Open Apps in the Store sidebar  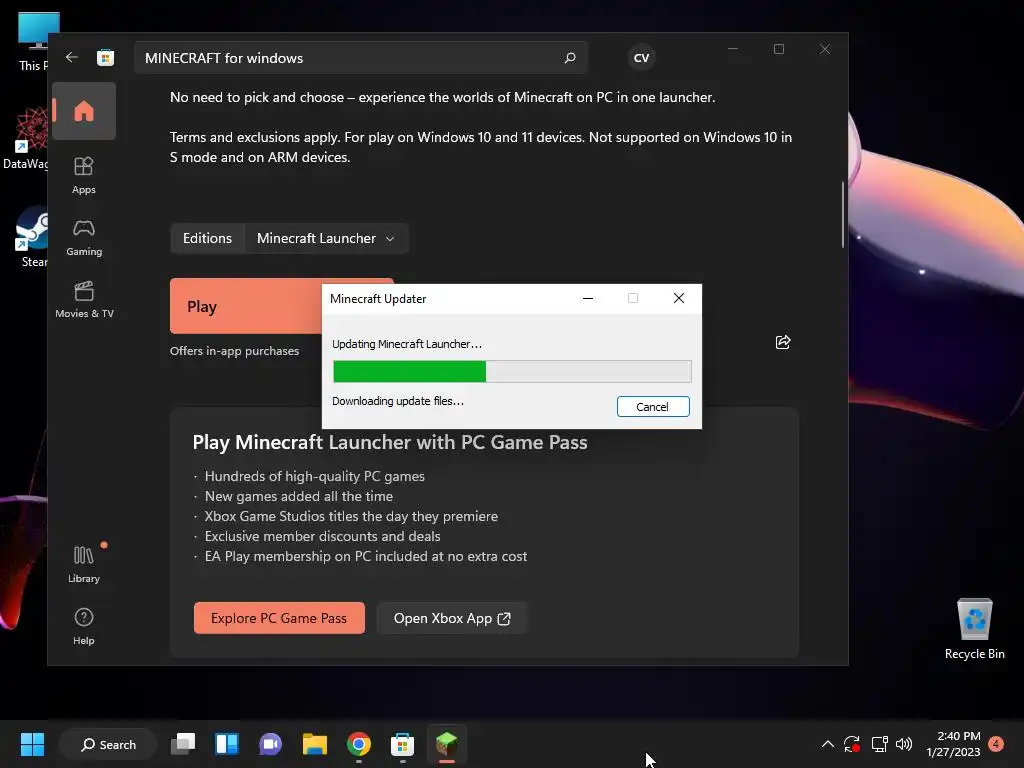tap(84, 175)
